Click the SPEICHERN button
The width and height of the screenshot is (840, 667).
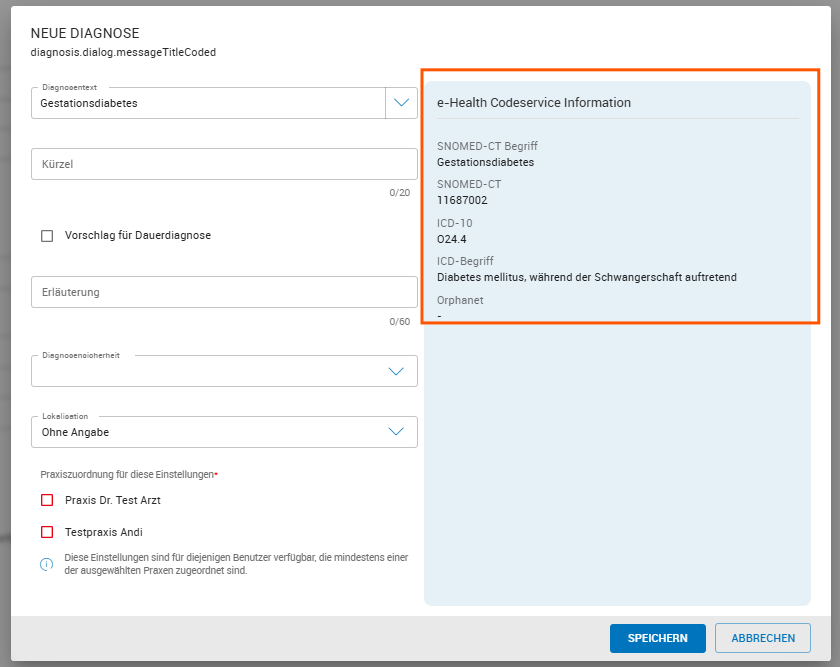657,638
